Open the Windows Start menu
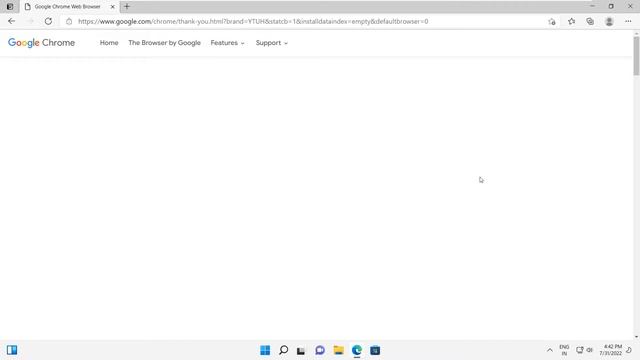Image resolution: width=640 pixels, height=360 pixels. (x=265, y=350)
